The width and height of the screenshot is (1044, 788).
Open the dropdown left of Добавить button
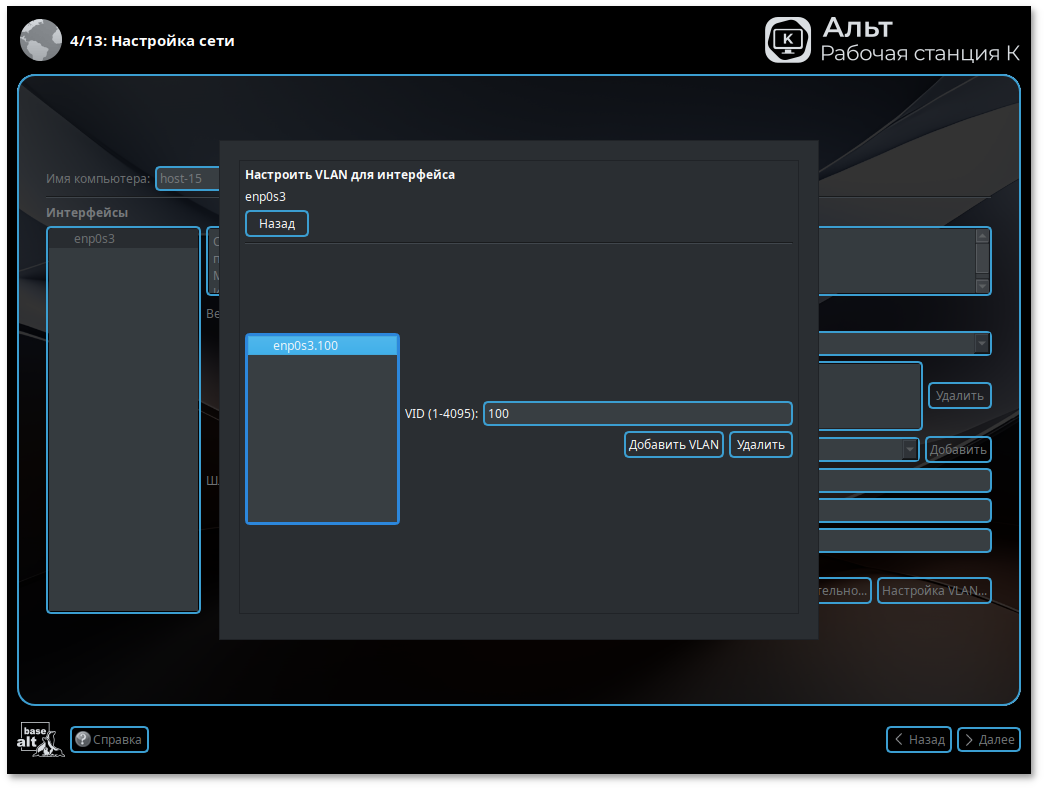910,450
